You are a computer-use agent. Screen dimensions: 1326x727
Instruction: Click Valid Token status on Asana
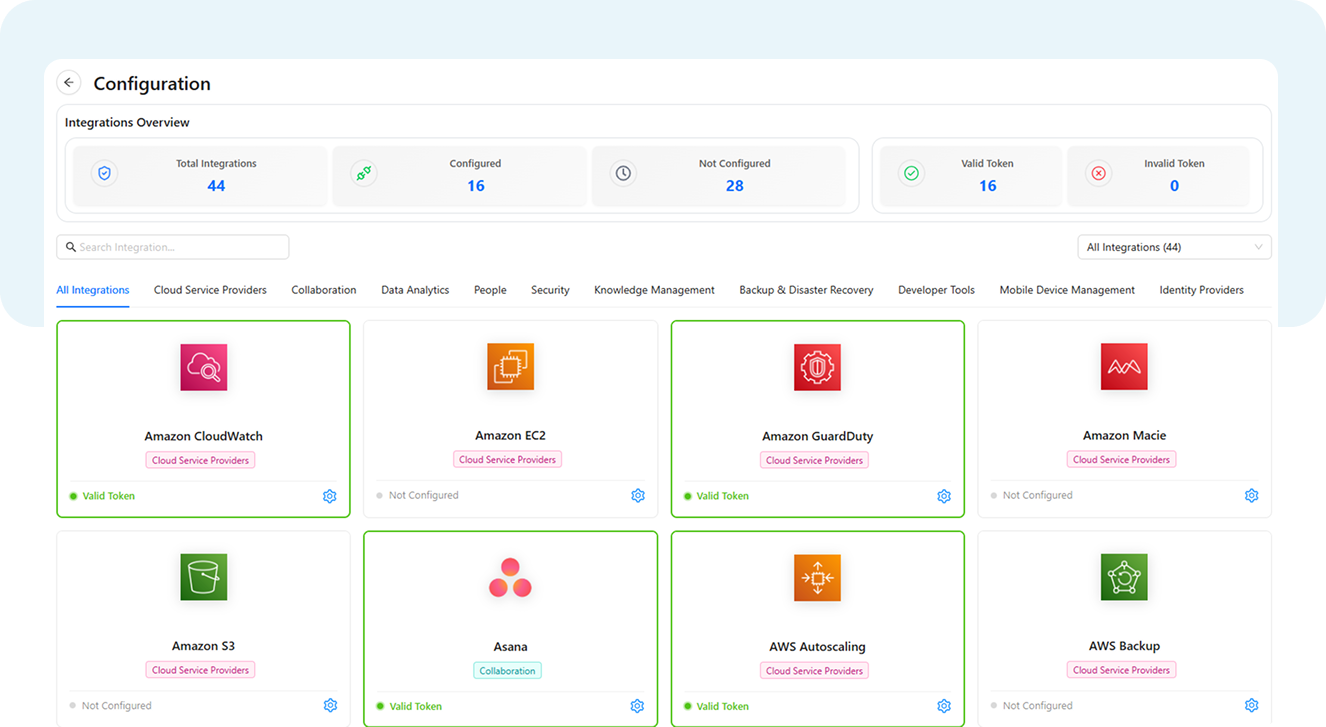click(x=409, y=706)
